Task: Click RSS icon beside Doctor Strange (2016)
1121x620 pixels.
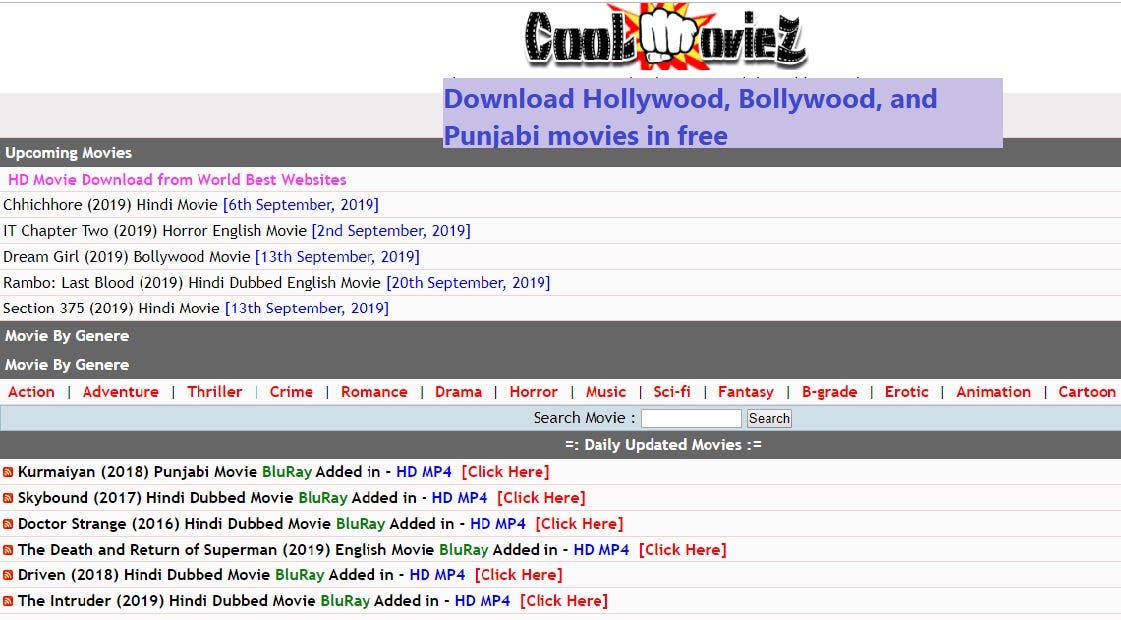Action: (8, 524)
